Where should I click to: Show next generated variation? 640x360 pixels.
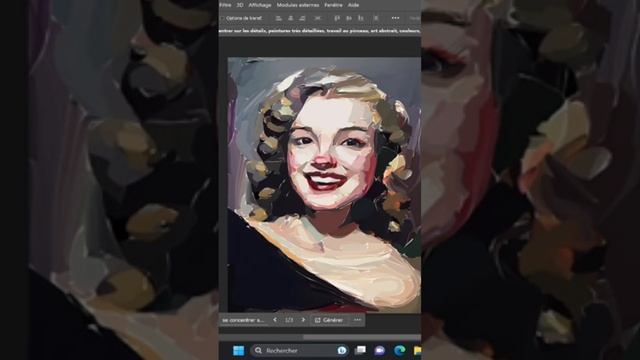coord(303,320)
